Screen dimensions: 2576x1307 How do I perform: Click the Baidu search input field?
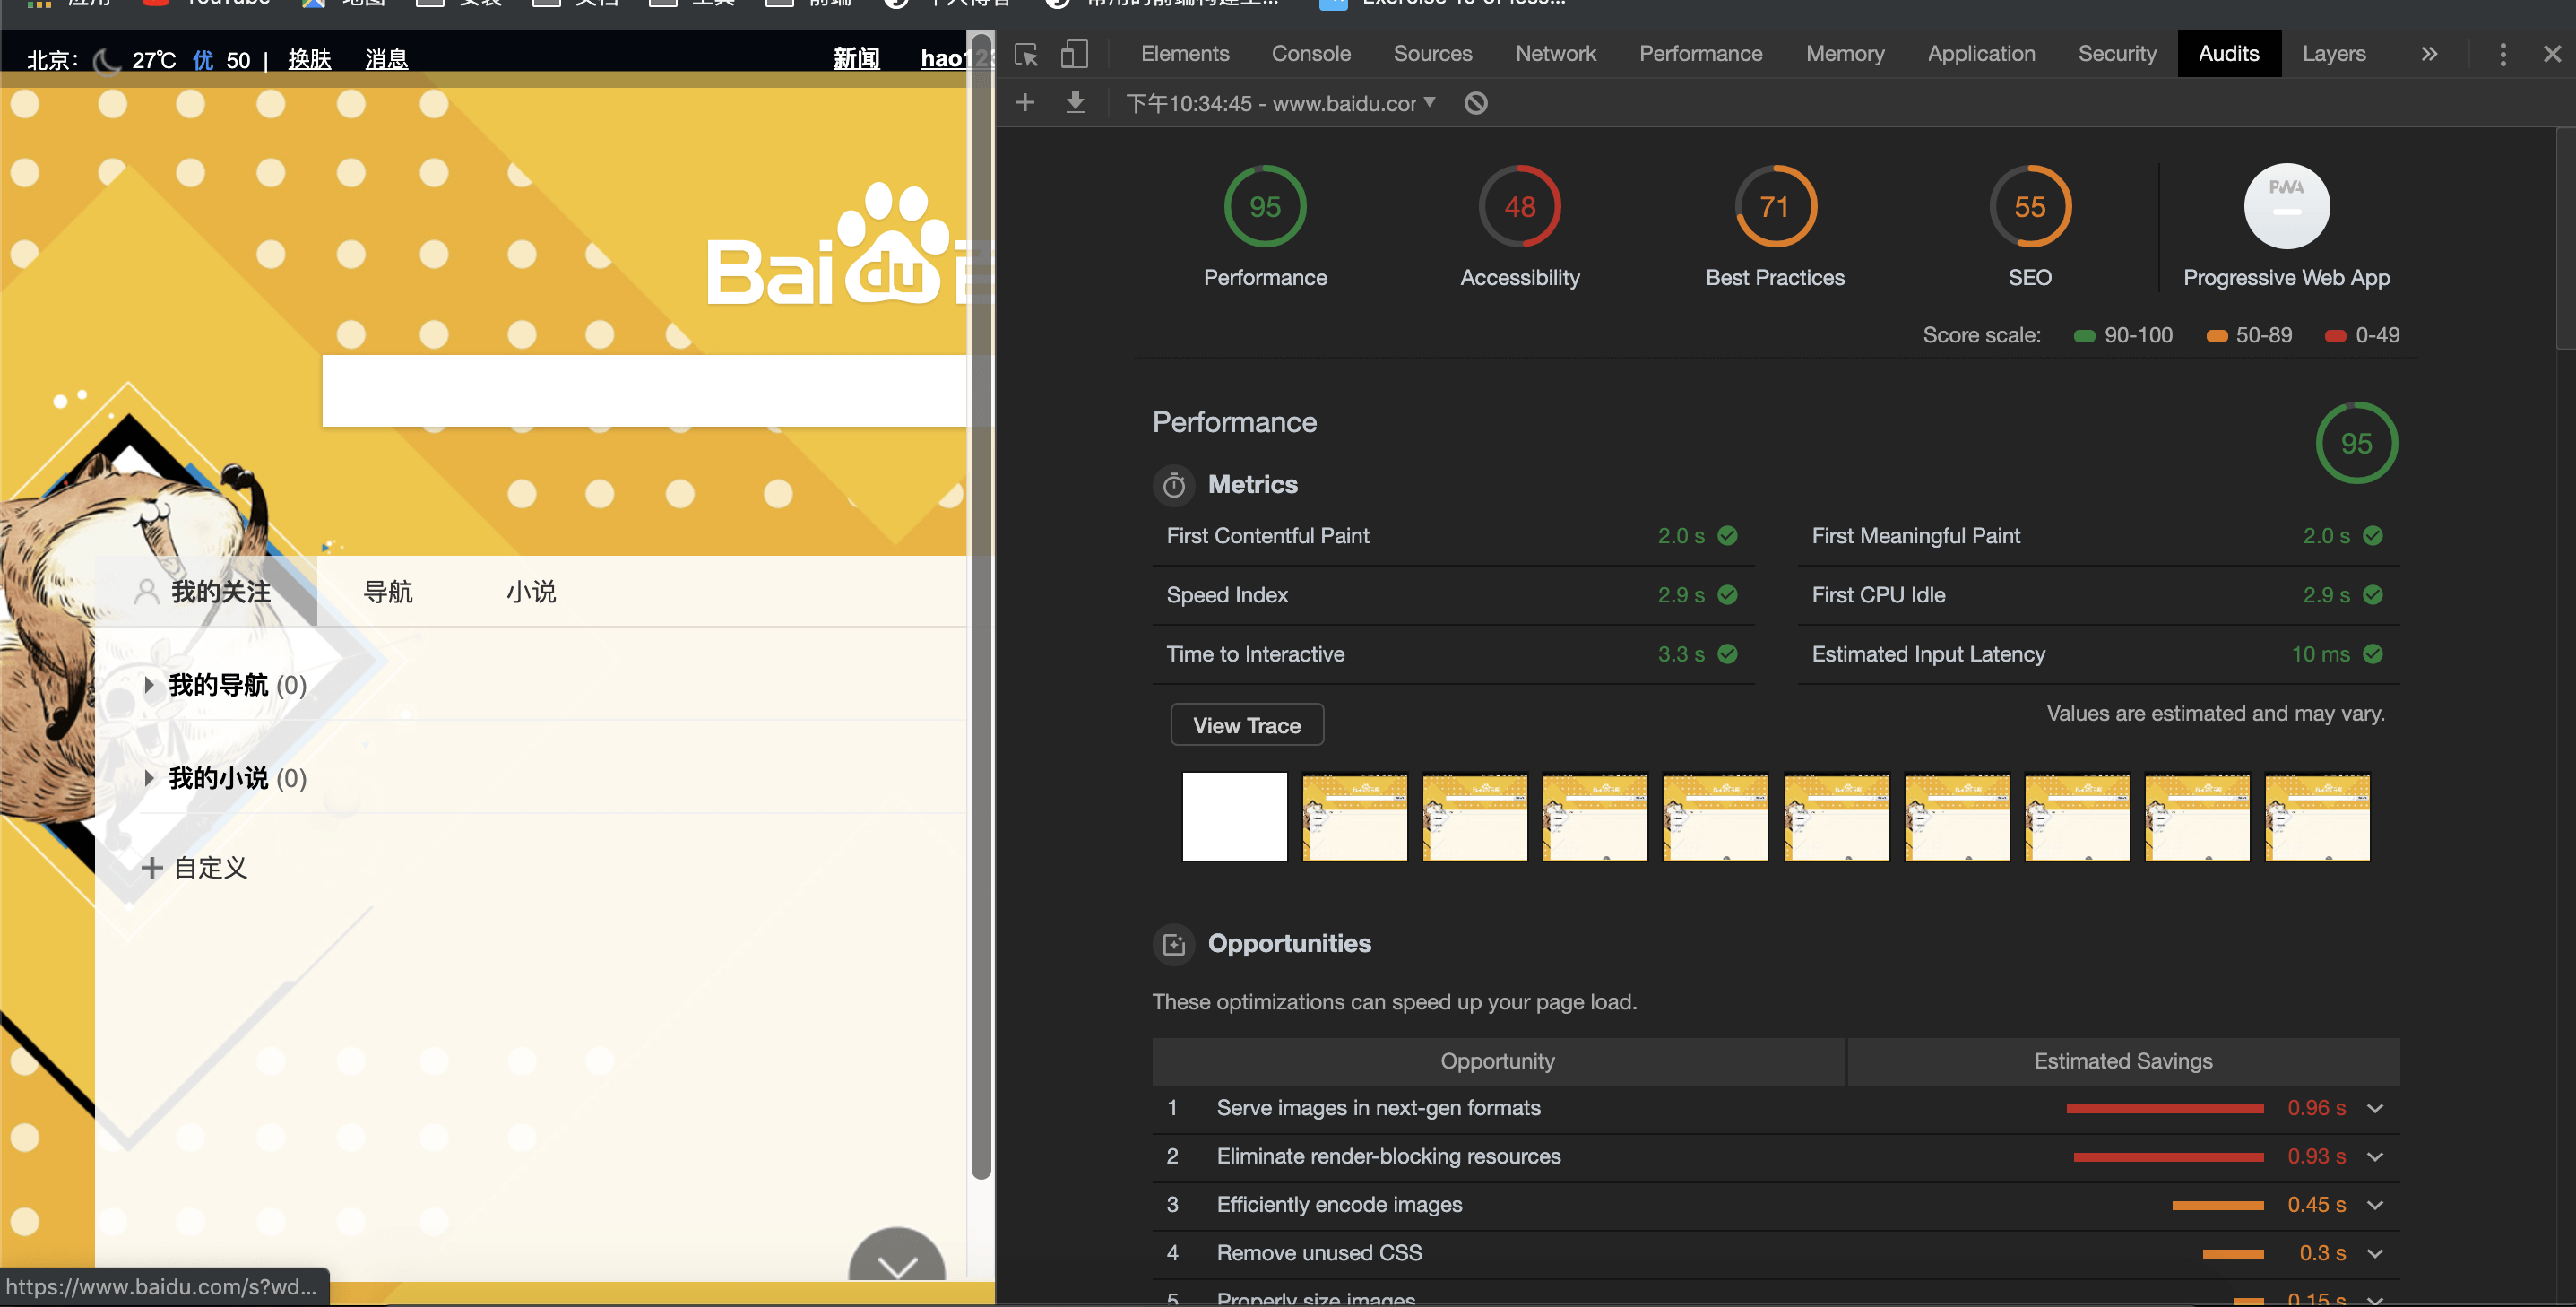(x=645, y=391)
